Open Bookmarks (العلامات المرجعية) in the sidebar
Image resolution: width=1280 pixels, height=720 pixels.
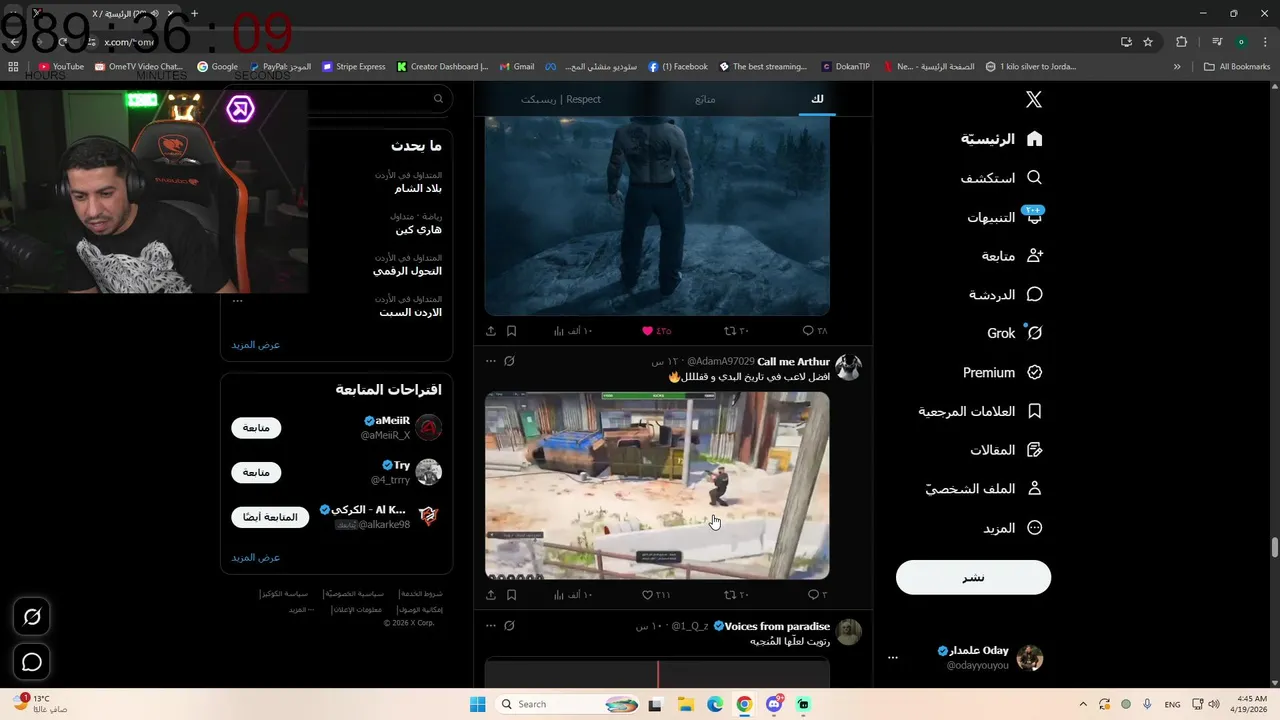tap(981, 411)
